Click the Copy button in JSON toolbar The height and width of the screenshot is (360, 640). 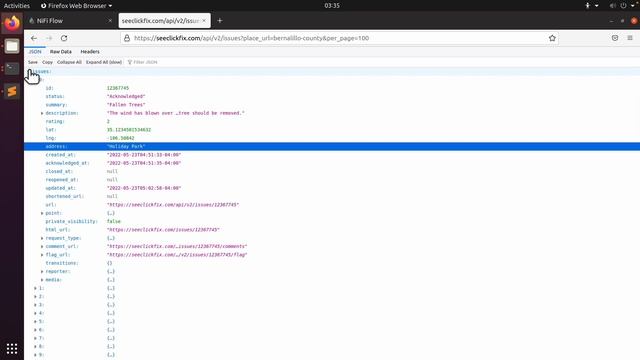coord(47,62)
